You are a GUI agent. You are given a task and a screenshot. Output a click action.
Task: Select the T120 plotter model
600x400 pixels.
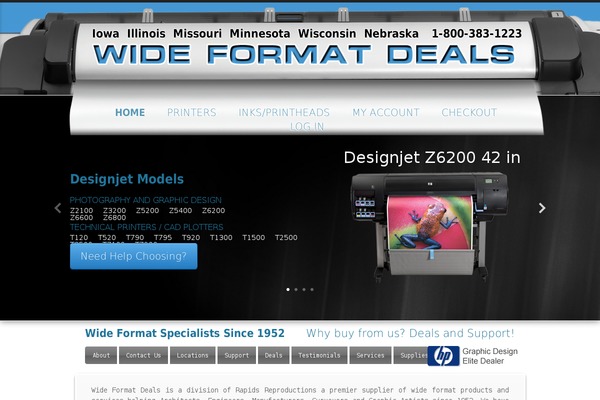[x=79, y=237]
